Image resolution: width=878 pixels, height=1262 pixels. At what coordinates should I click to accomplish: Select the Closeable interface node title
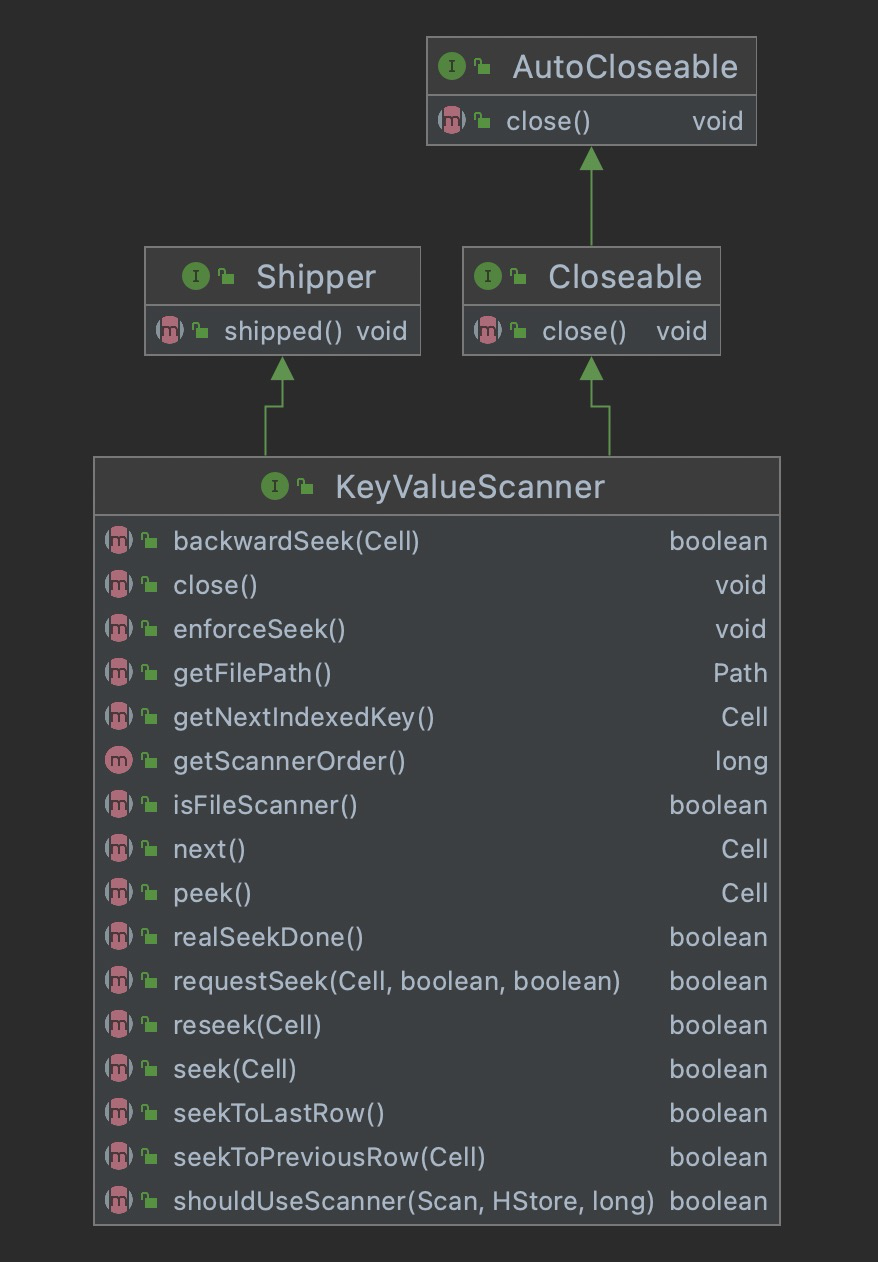coord(624,277)
